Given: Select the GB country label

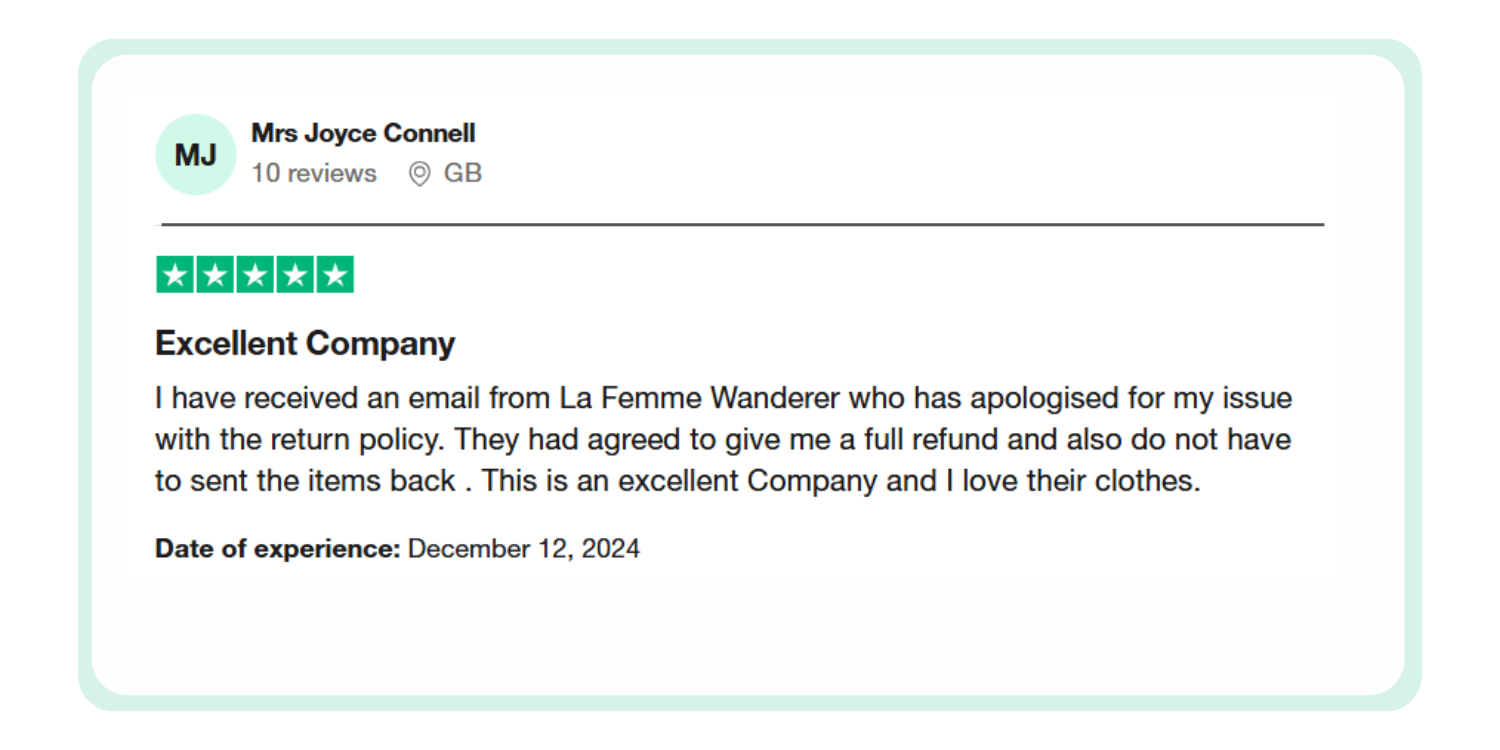Looking at the screenshot, I should point(463,173).
